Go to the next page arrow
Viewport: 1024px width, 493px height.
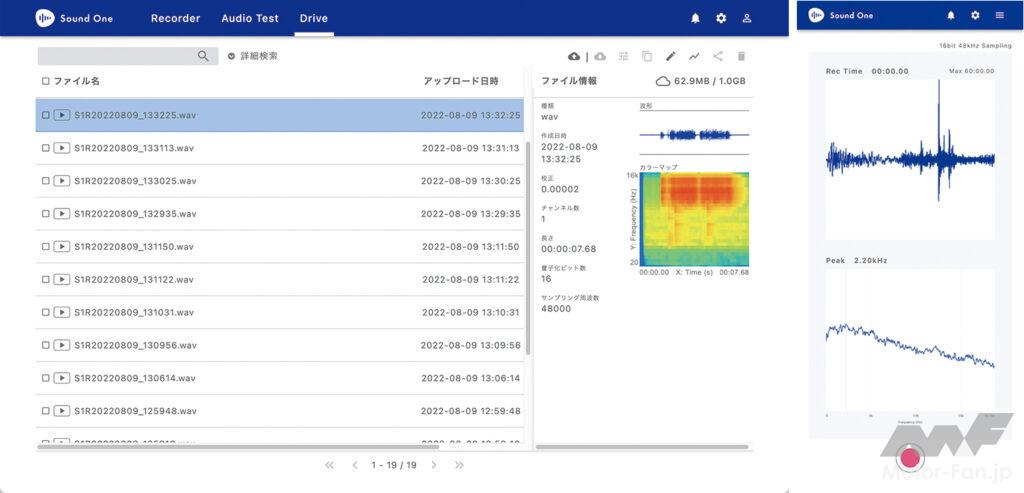coord(434,465)
